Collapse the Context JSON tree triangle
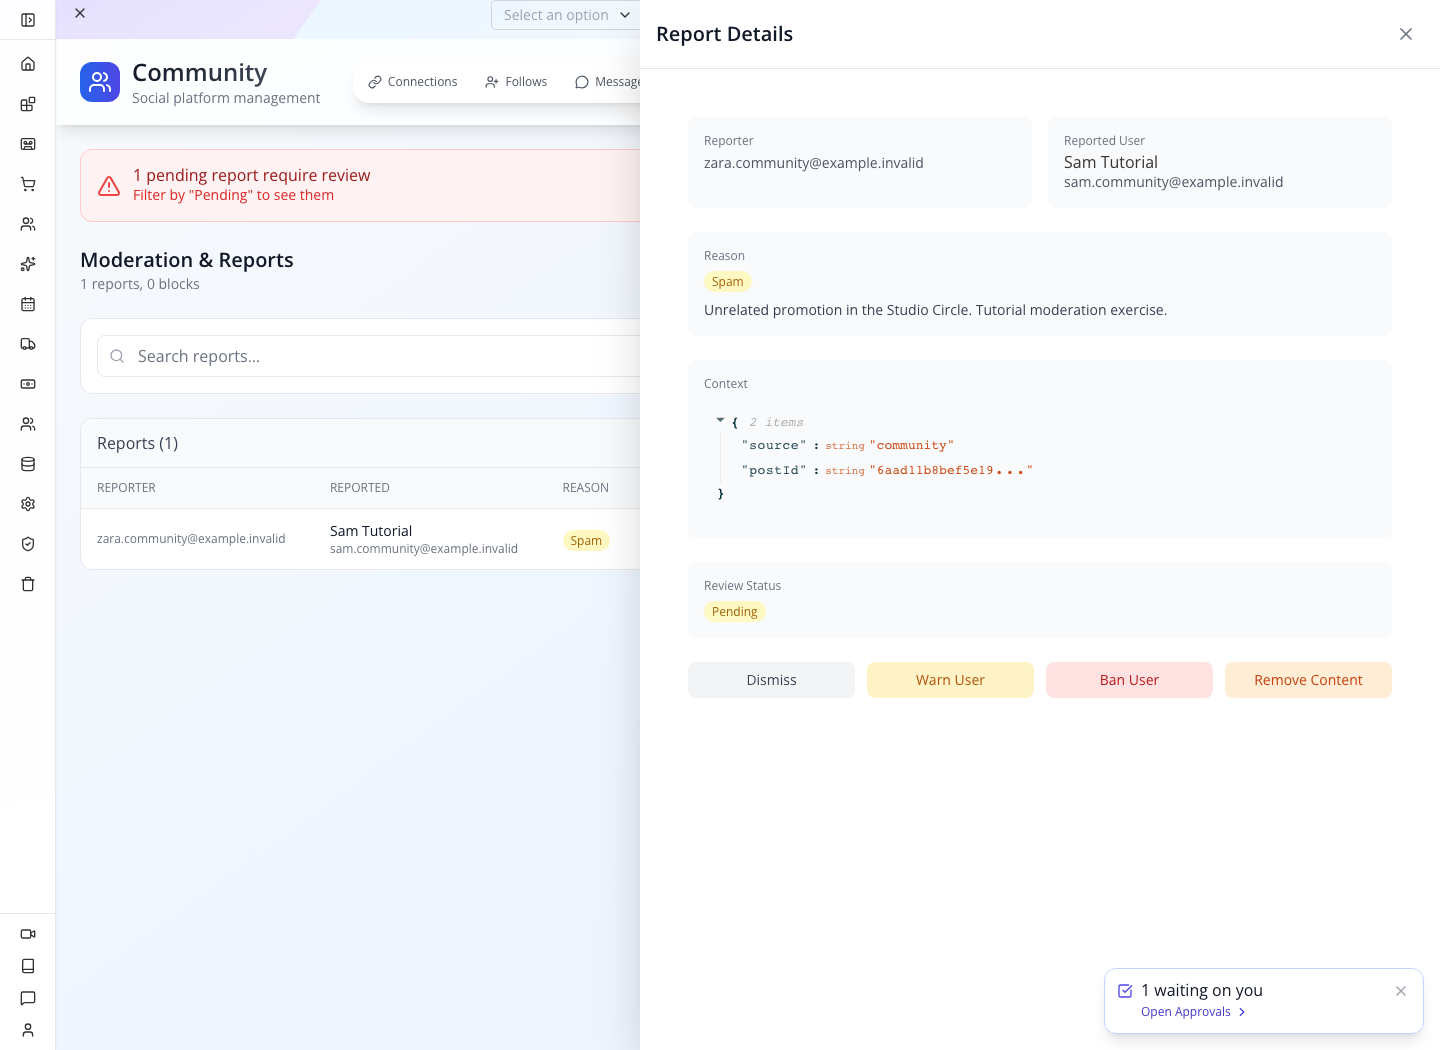Screen dimensions: 1440x1050 coord(720,421)
